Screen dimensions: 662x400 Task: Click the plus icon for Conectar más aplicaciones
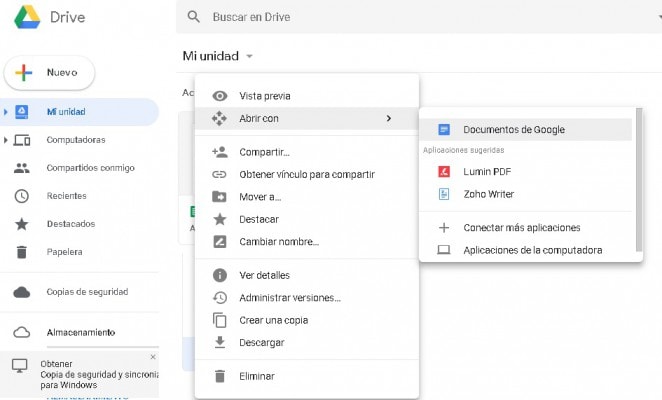[444, 228]
